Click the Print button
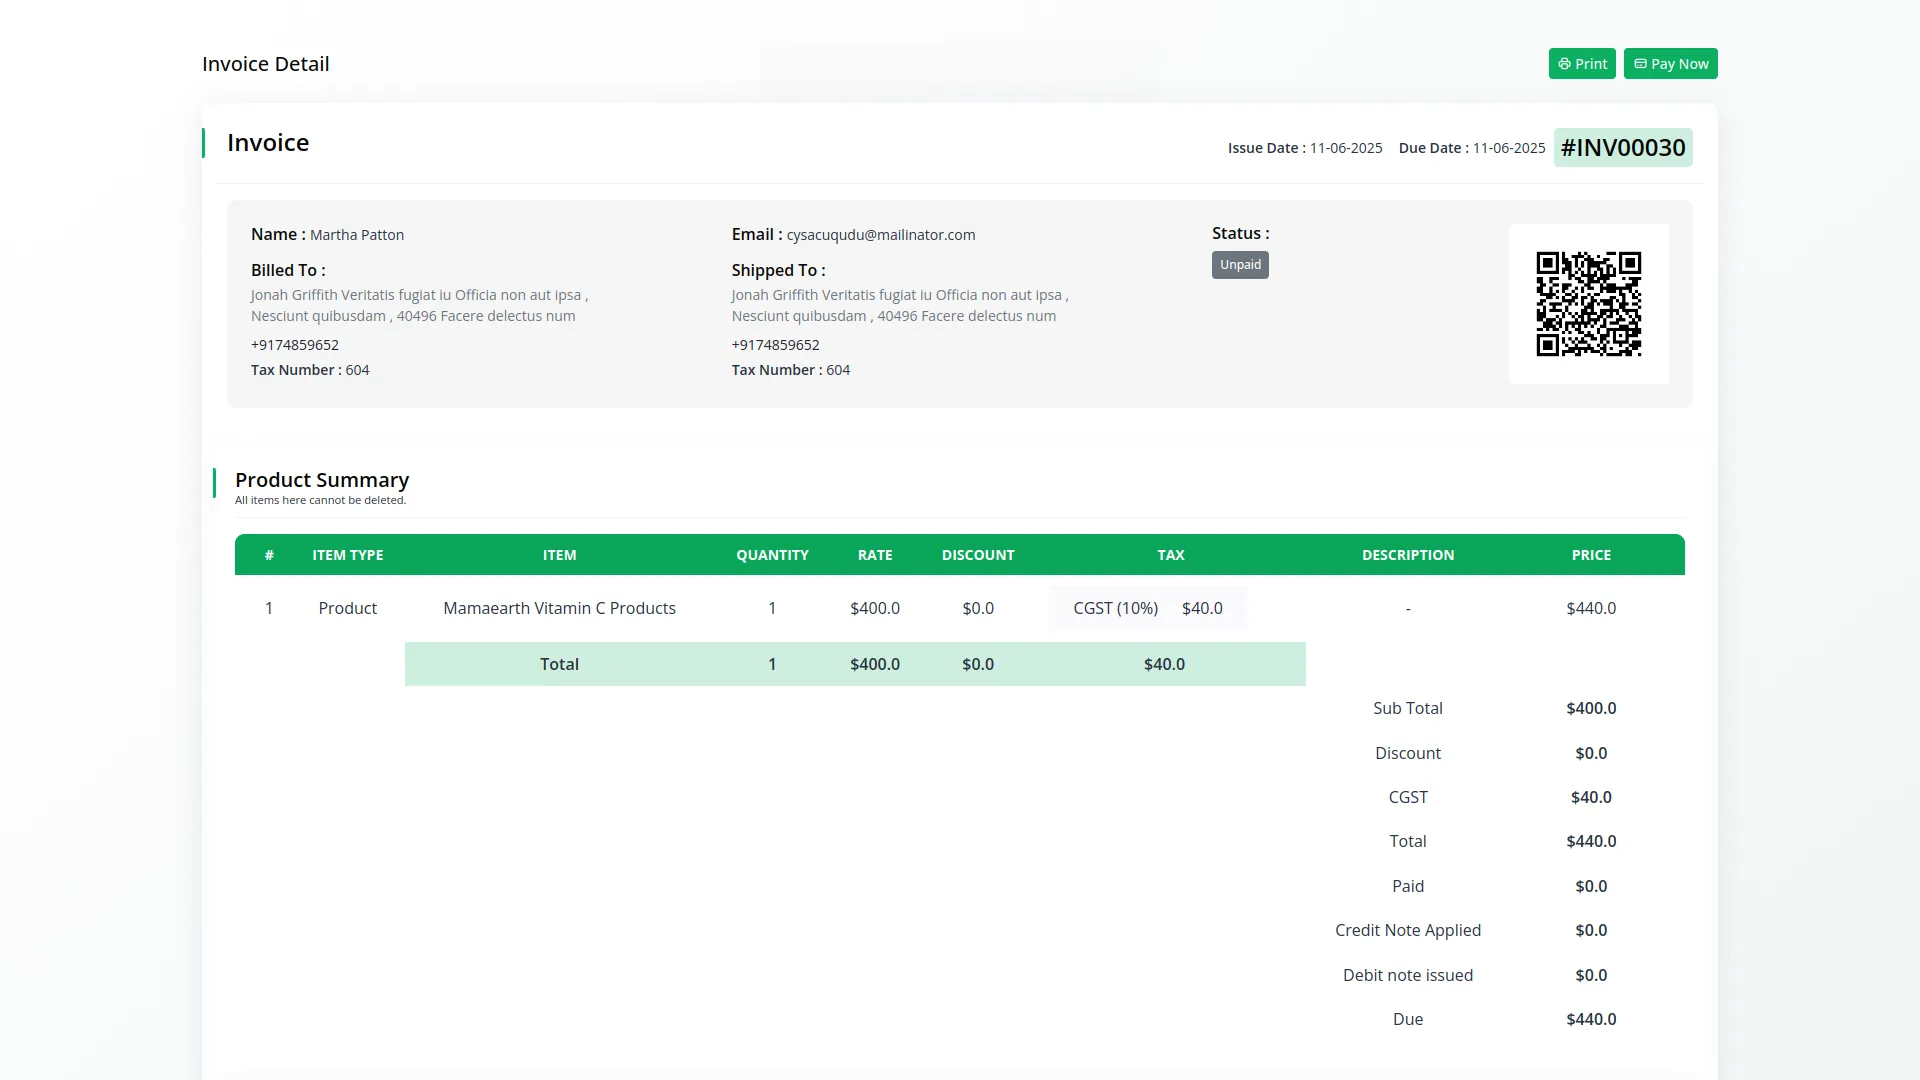This screenshot has width=1920, height=1080. click(1581, 64)
